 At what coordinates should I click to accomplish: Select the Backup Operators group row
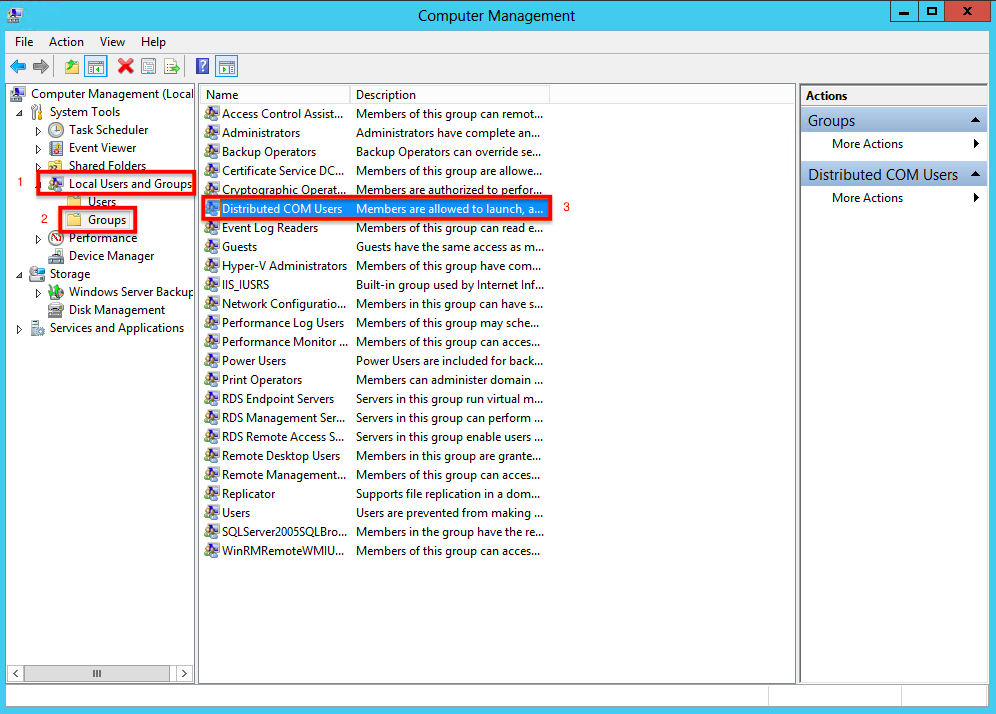click(x=375, y=152)
